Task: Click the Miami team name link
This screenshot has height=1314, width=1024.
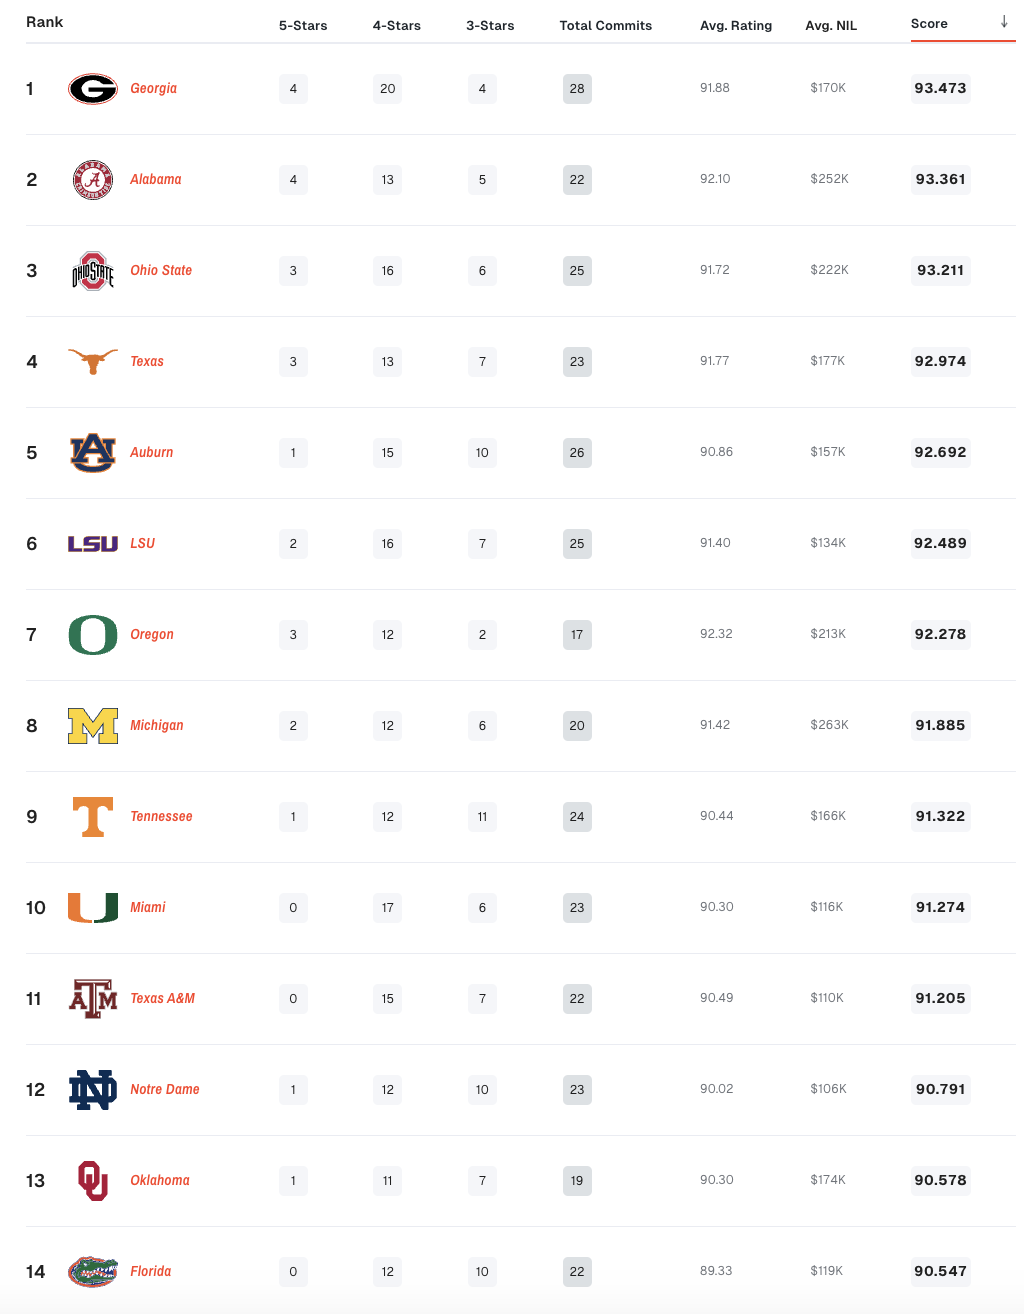Action: tap(148, 908)
